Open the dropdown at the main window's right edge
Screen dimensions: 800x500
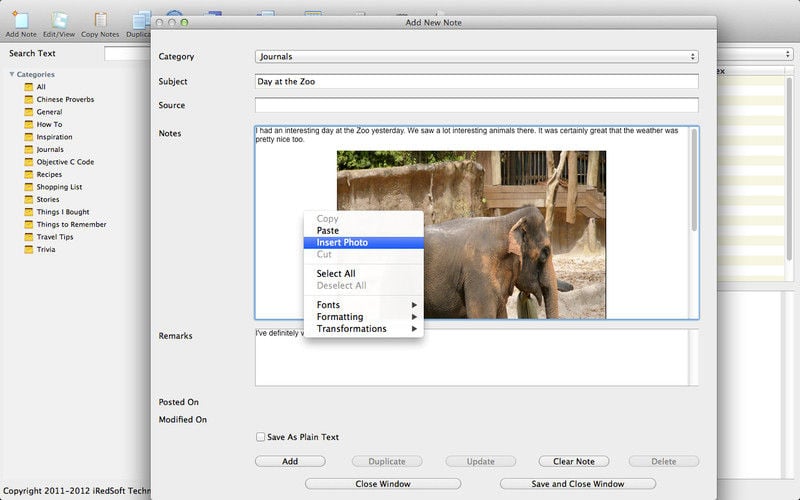coord(755,54)
